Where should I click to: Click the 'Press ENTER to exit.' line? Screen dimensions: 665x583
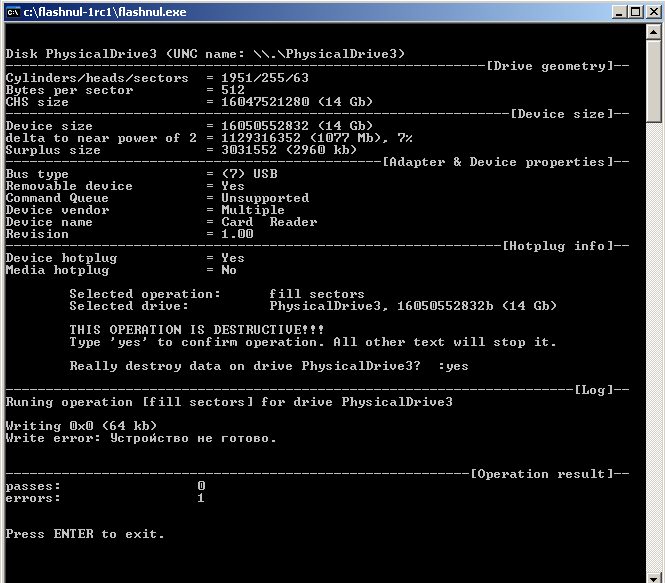tap(85, 534)
